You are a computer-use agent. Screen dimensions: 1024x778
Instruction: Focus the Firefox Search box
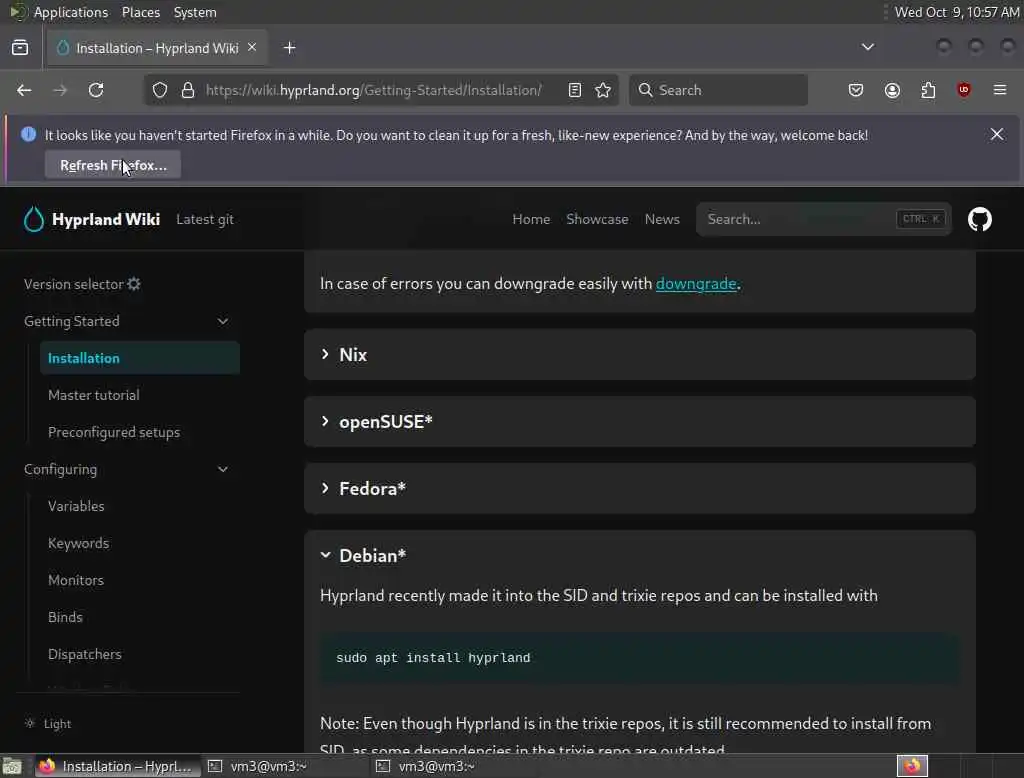click(718, 90)
